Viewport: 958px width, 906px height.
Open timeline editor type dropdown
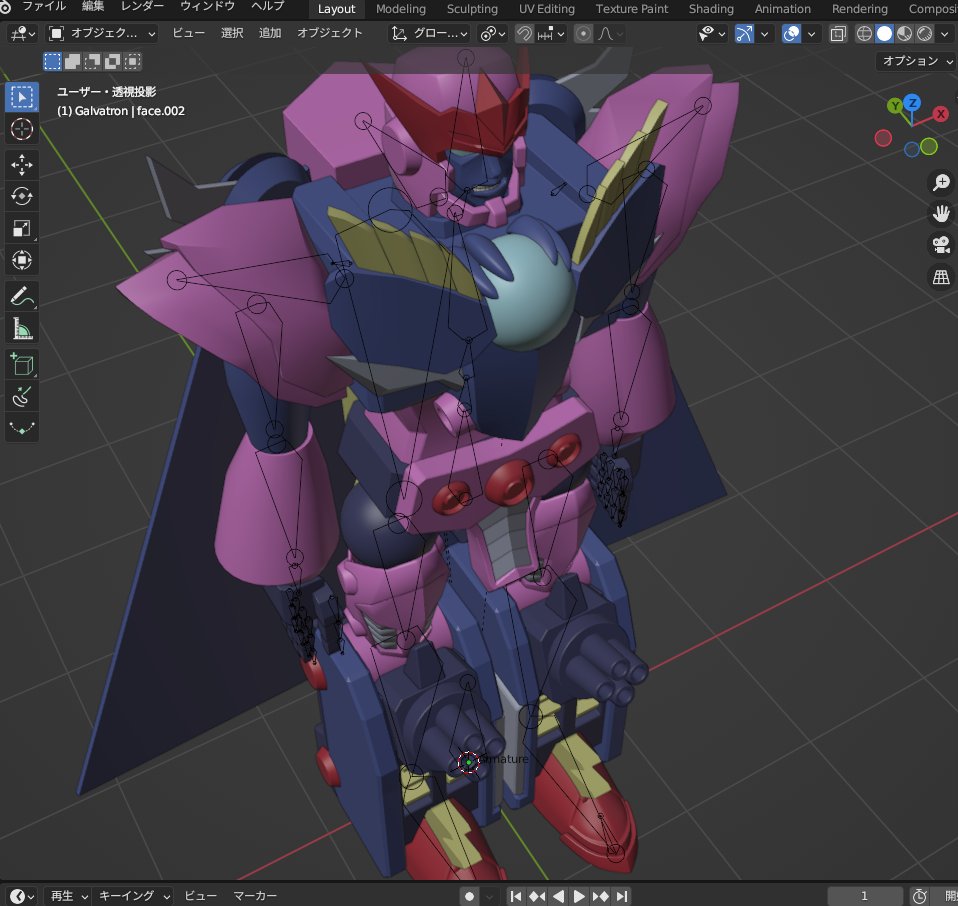[23, 896]
